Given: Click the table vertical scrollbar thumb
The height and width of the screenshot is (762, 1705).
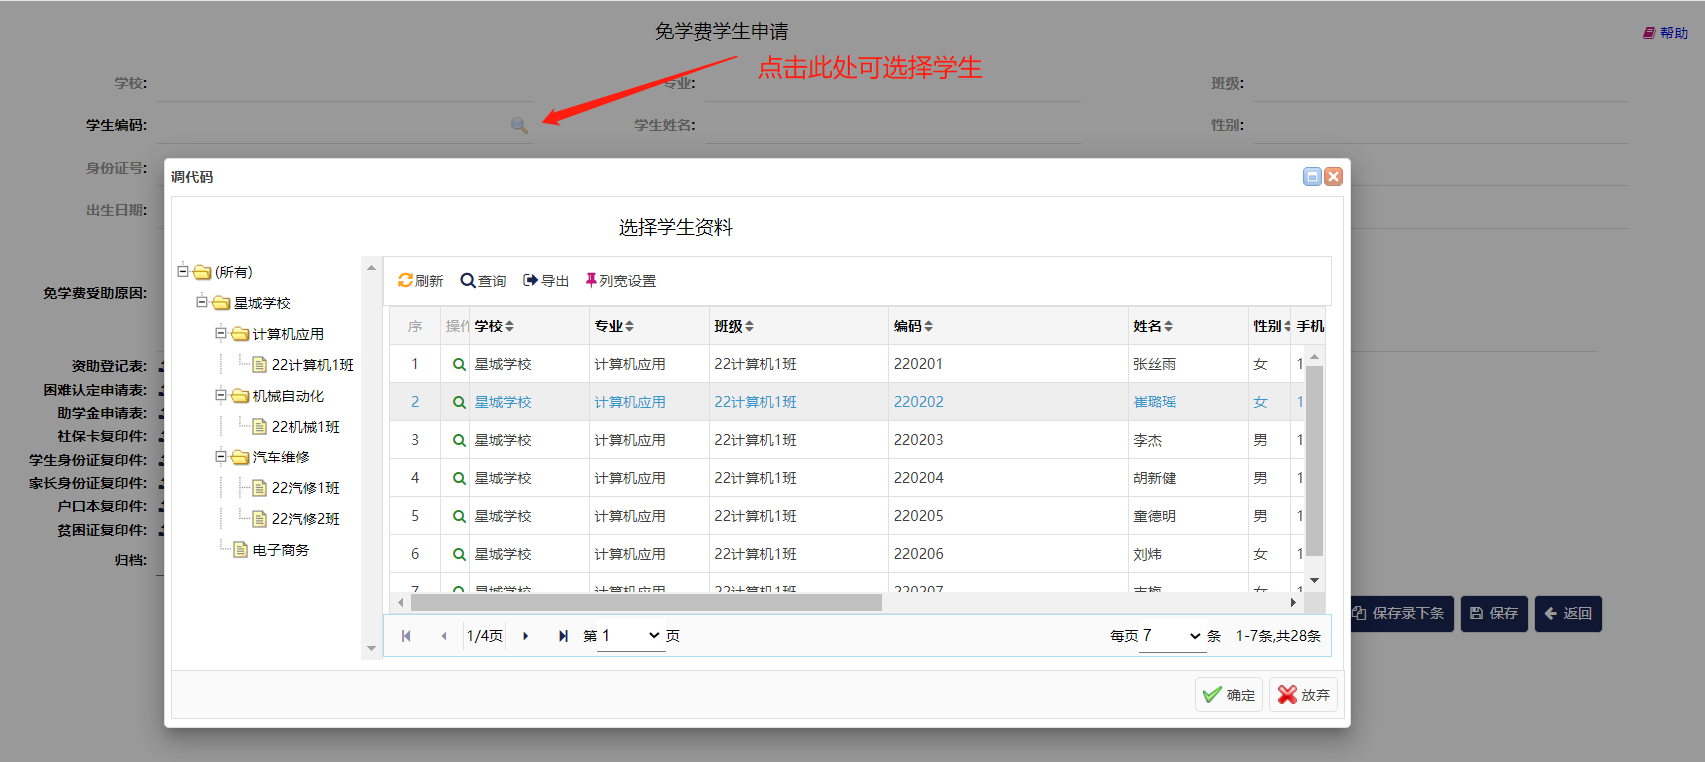Looking at the screenshot, I should (1315, 460).
